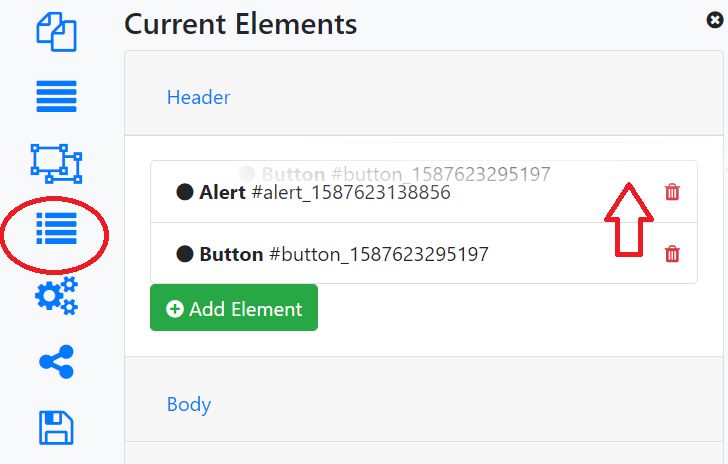Delete the Button element with trash icon

coord(672,254)
